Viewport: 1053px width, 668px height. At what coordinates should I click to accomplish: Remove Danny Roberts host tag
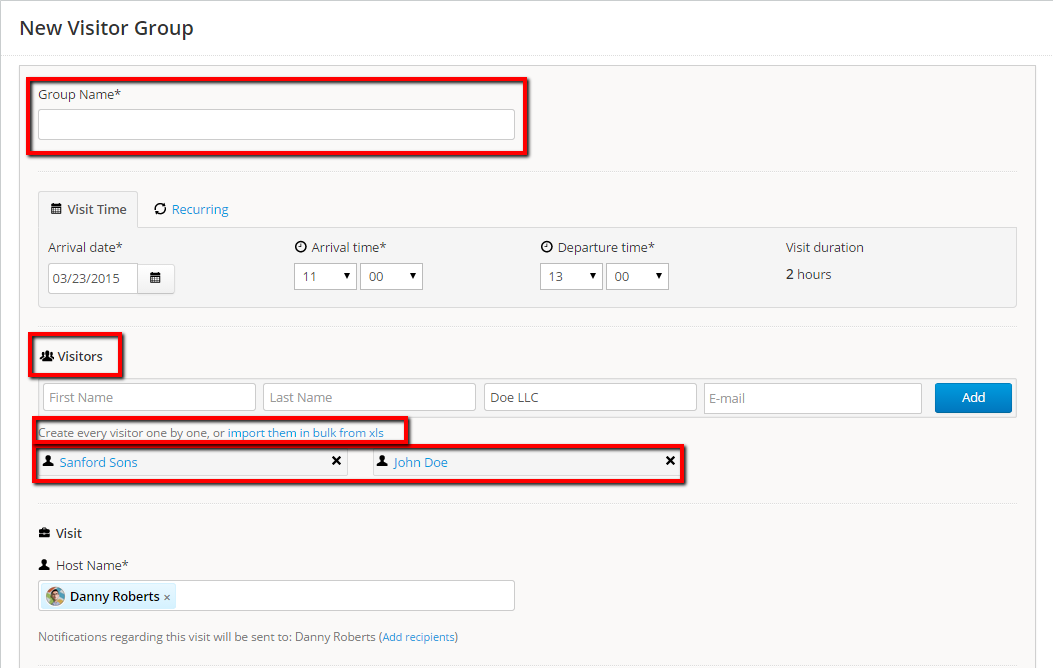pos(167,597)
